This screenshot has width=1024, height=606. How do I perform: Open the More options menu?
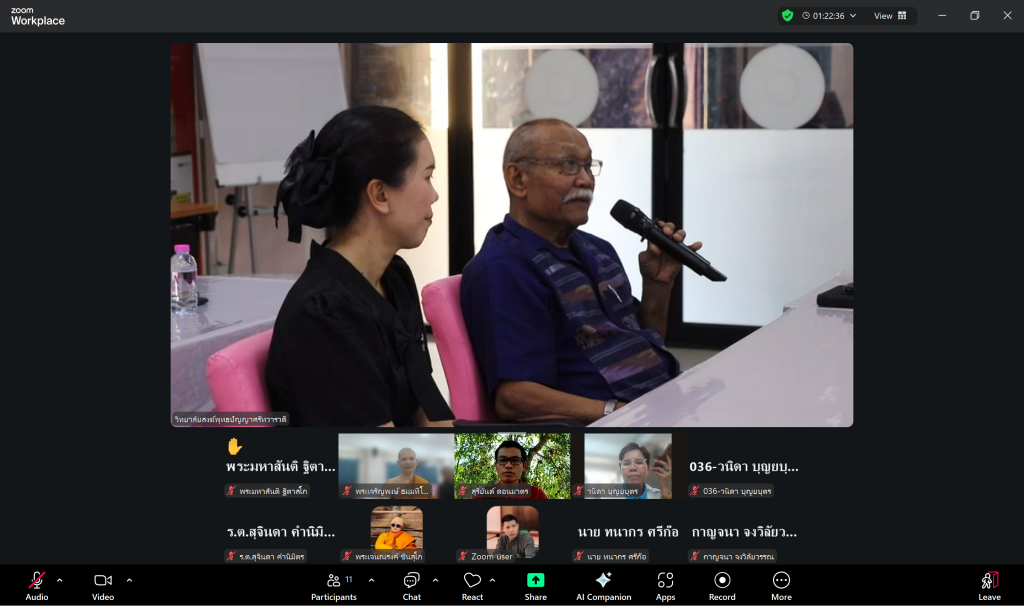pos(781,585)
